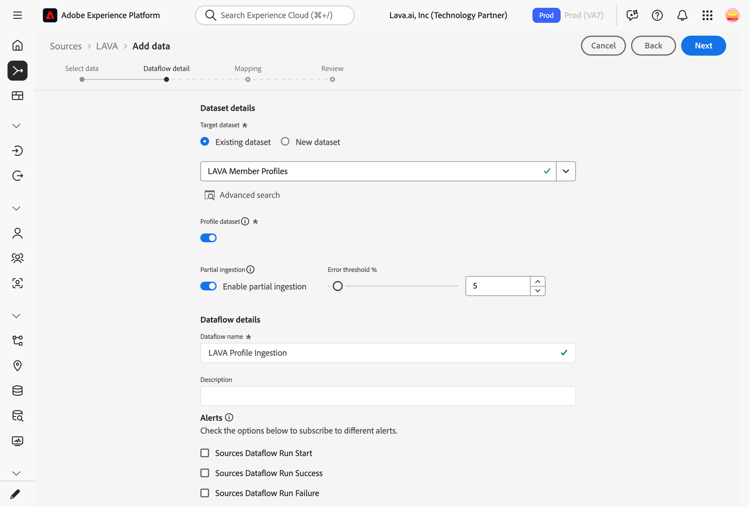Image resolution: width=750 pixels, height=507 pixels.
Task: Select the Existing dataset radio button
Action: pos(205,142)
